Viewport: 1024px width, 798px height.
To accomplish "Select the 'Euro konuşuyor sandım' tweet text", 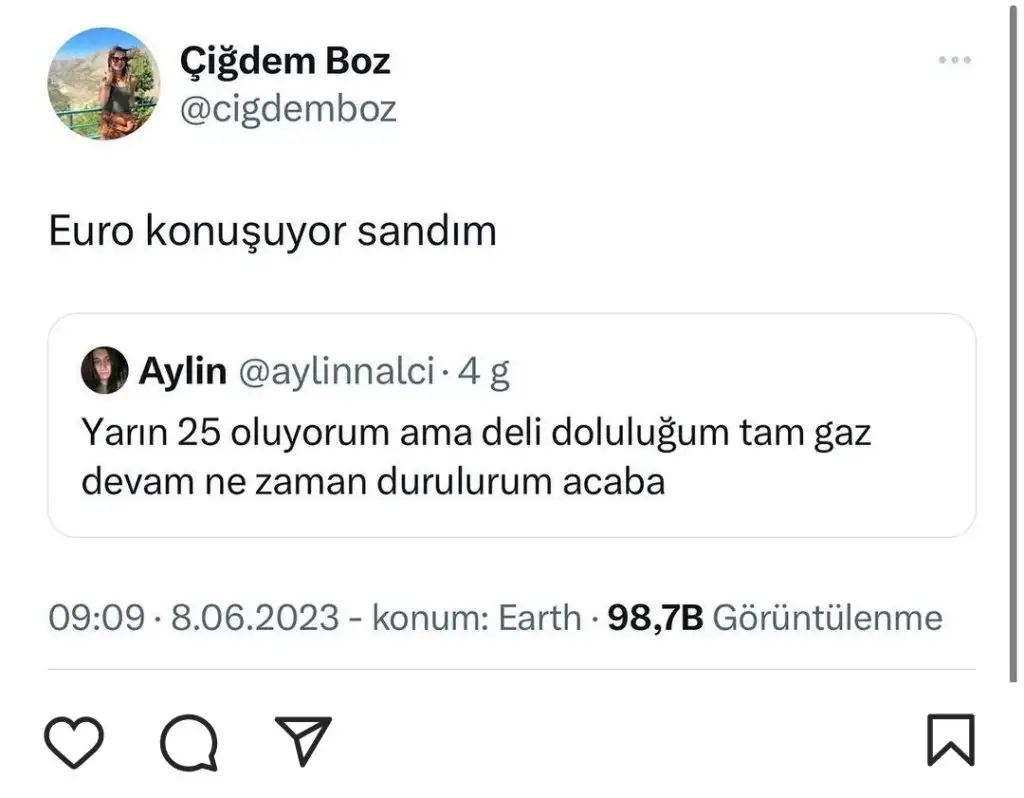I will 273,231.
